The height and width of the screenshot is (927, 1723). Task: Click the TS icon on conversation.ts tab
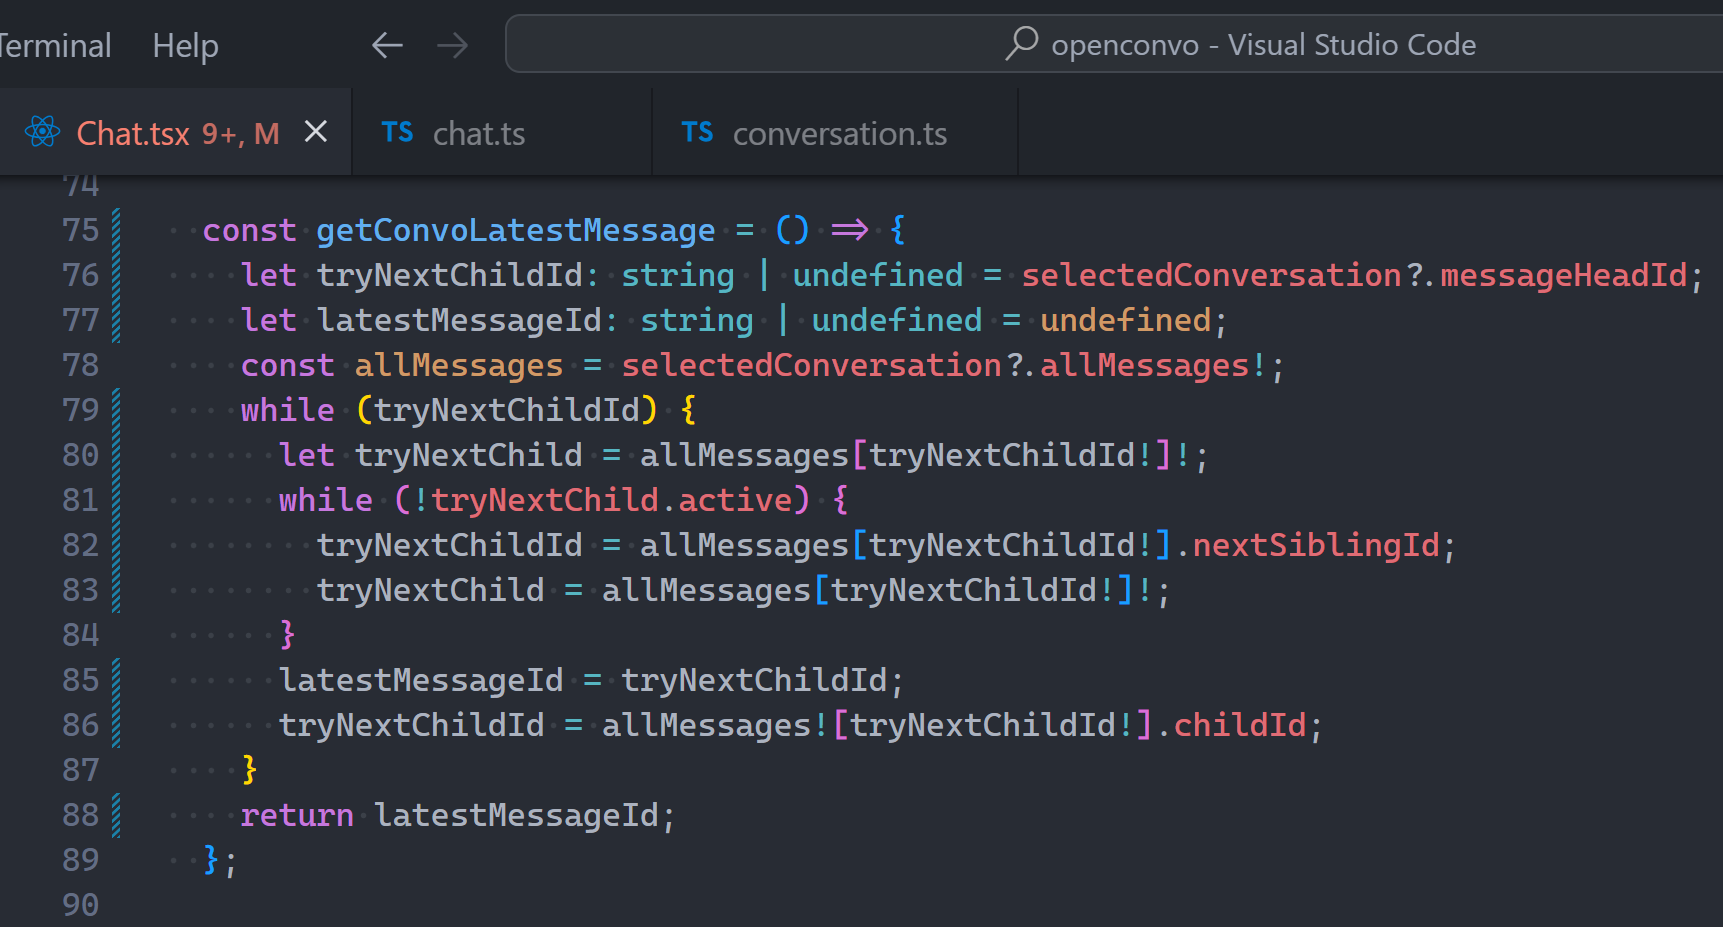(697, 133)
